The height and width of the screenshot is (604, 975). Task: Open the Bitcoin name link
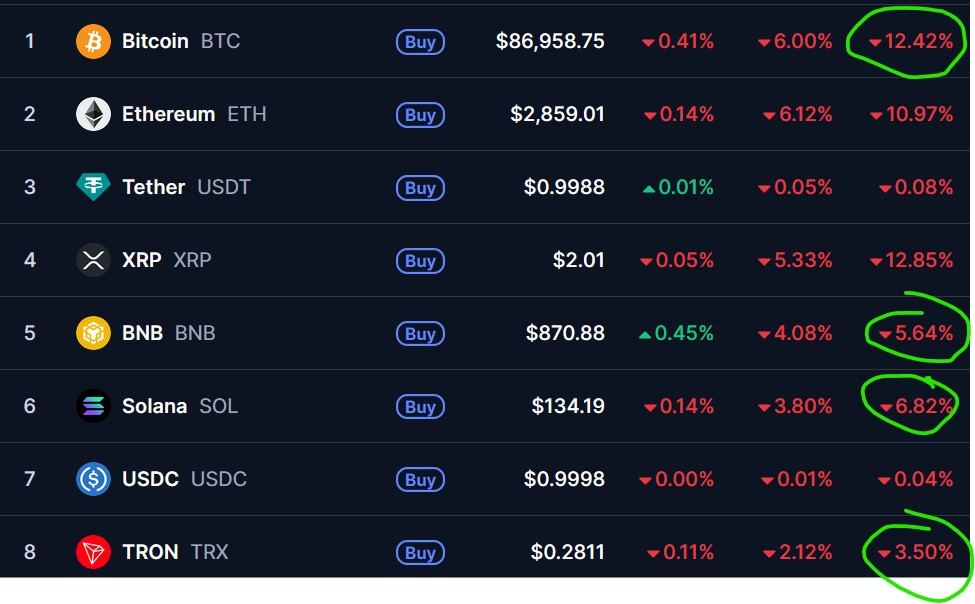point(155,42)
